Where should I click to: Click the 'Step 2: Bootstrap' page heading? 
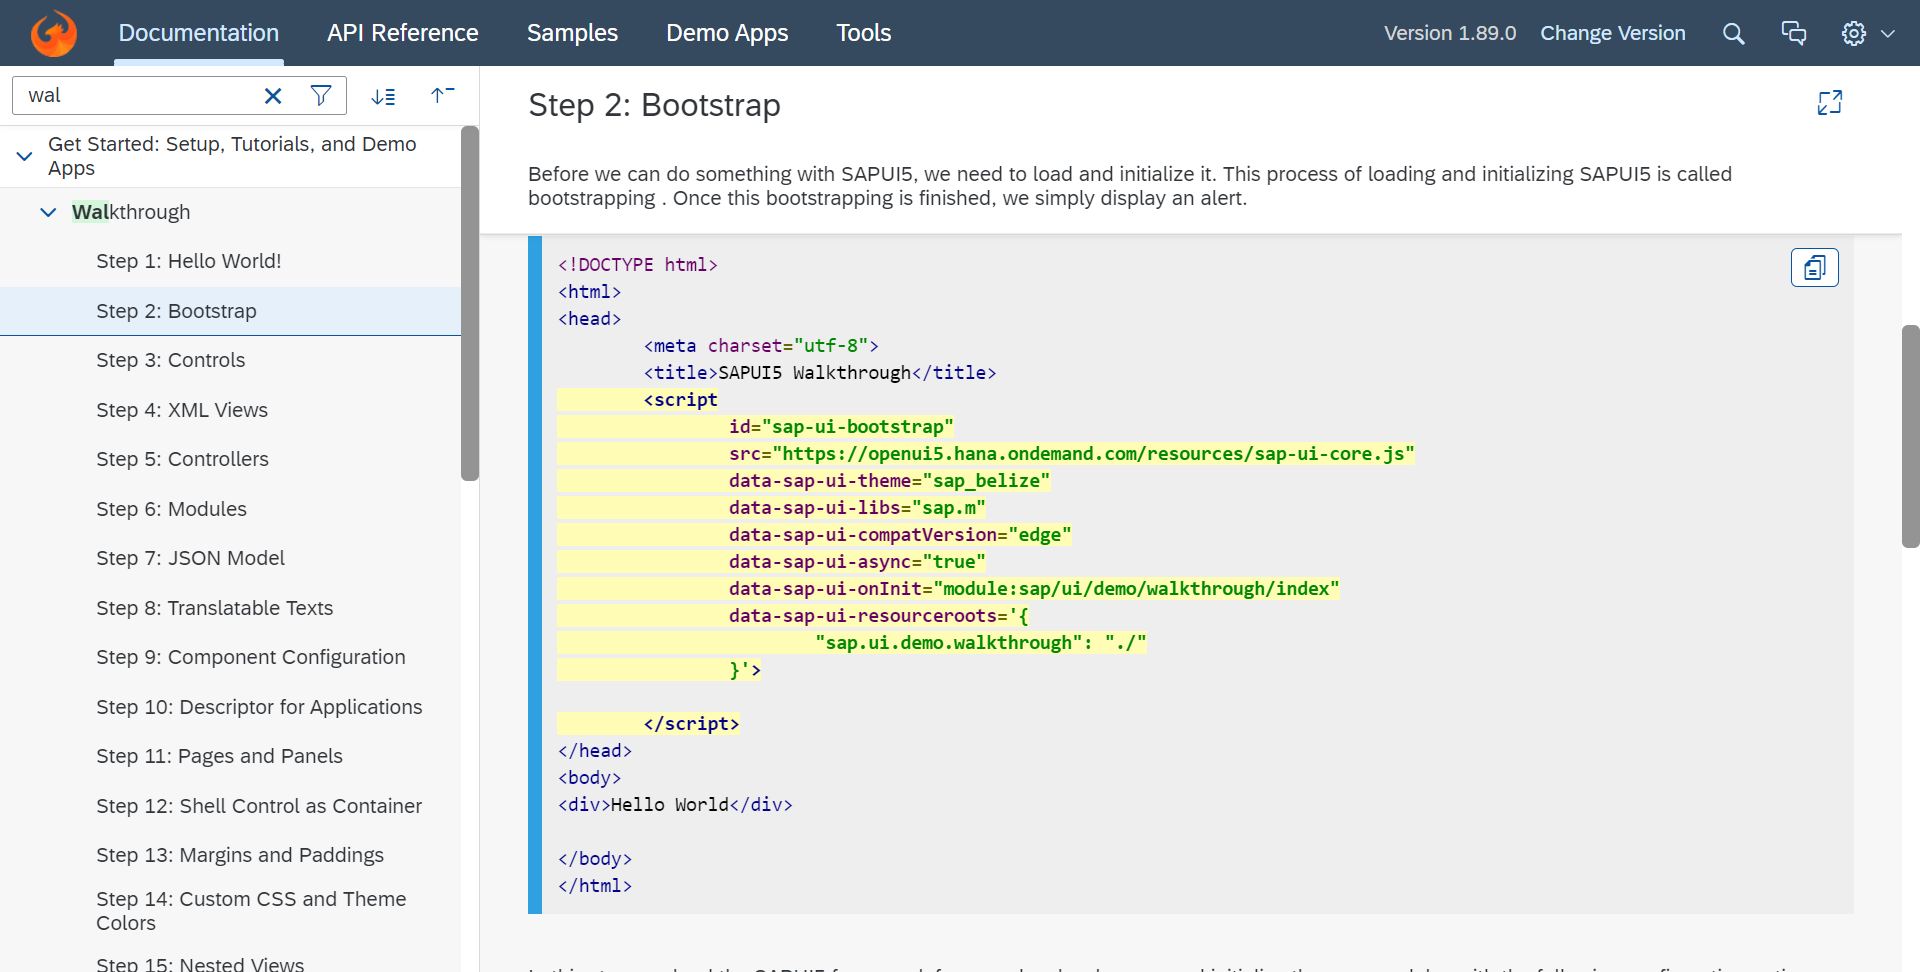click(654, 105)
